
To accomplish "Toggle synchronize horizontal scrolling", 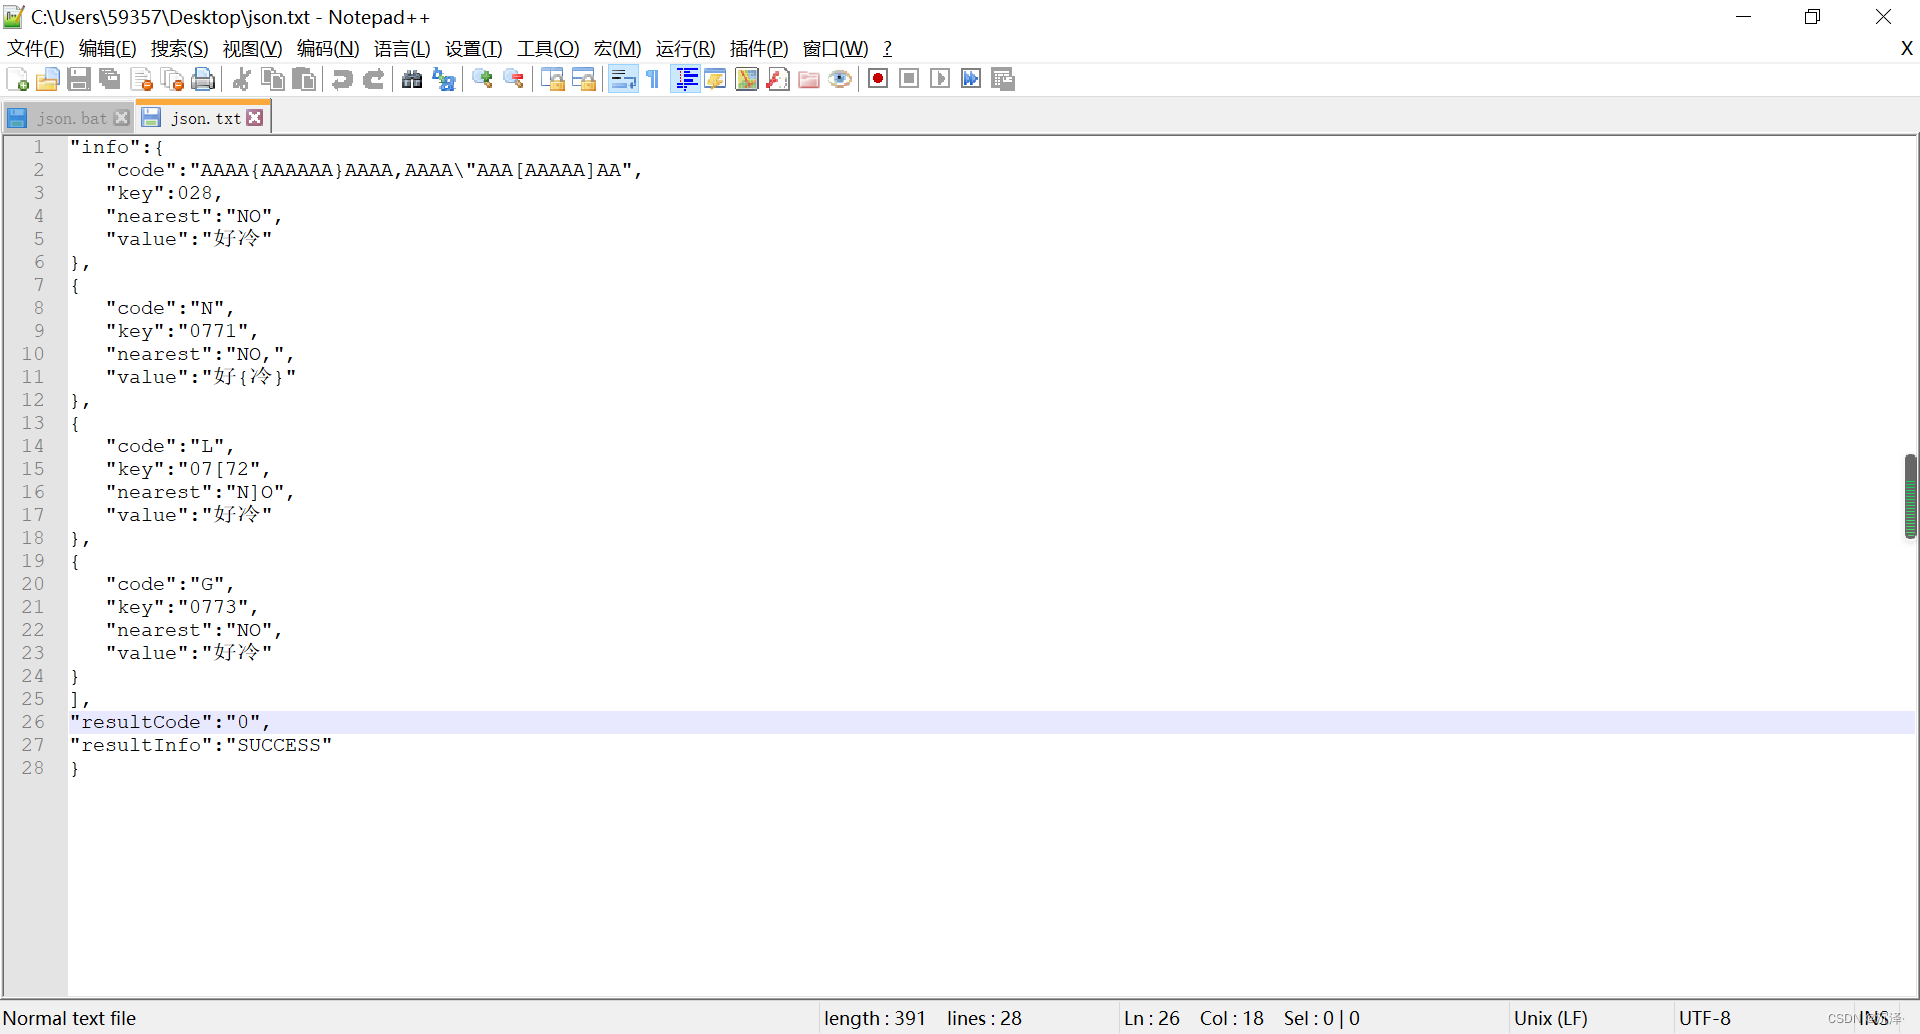I will pyautogui.click(x=584, y=79).
